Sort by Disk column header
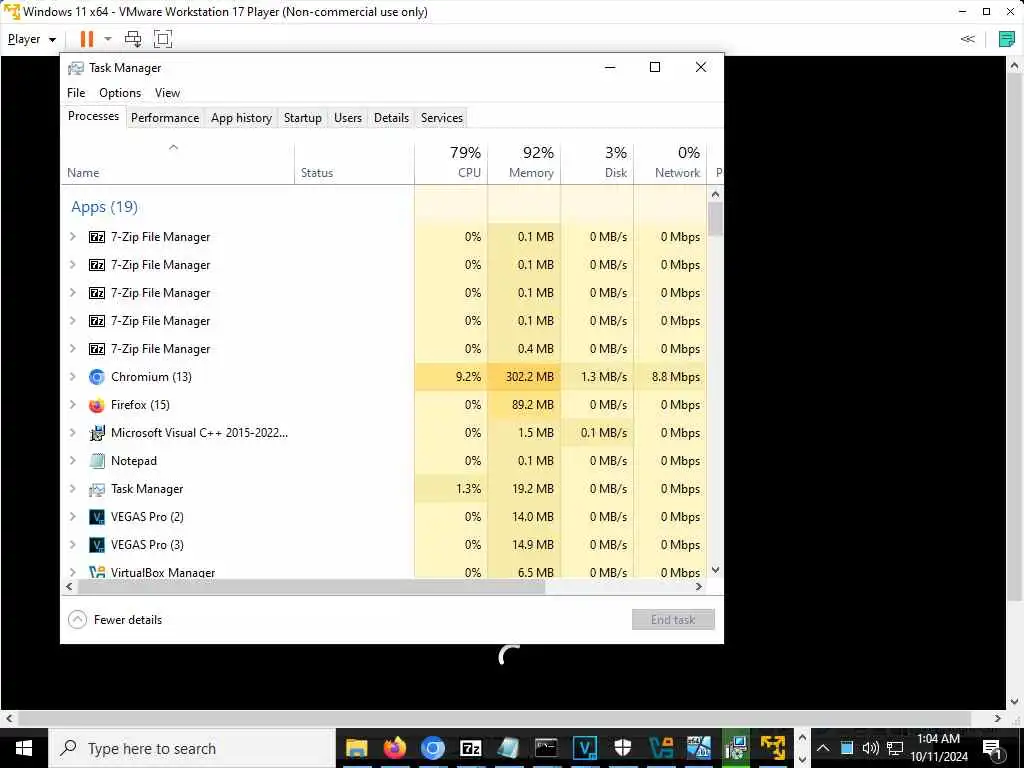The width and height of the screenshot is (1024, 768). 598,163
